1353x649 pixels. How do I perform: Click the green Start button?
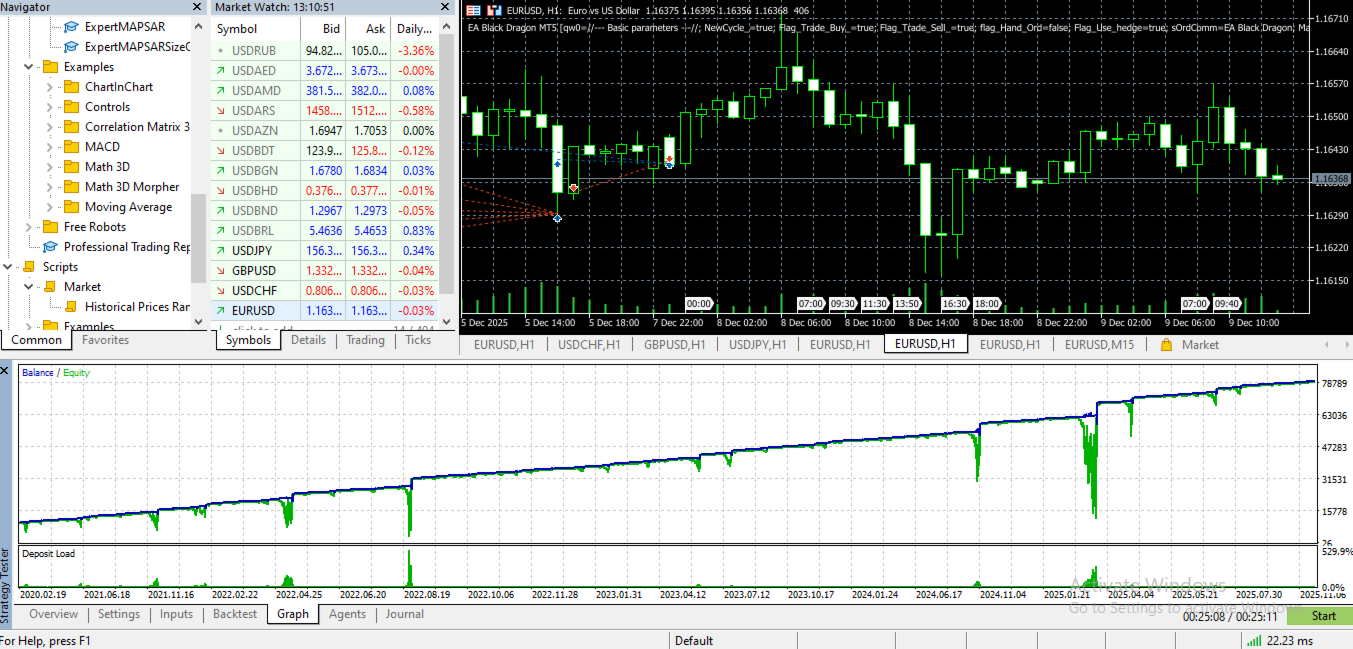pyautogui.click(x=1320, y=616)
